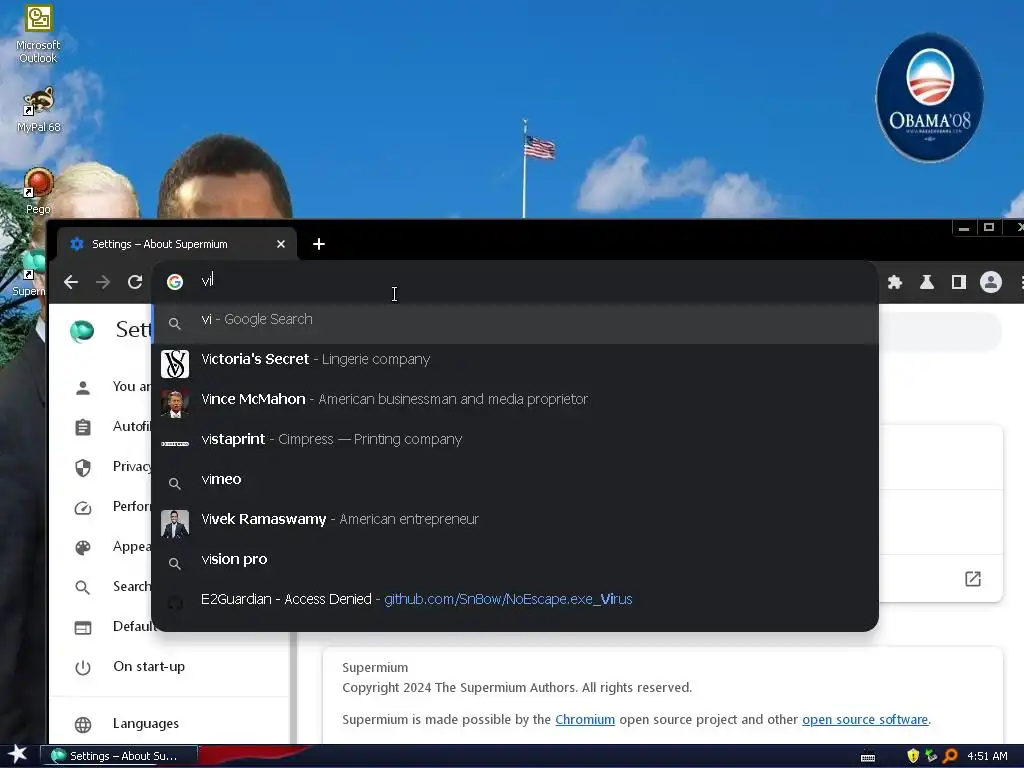The image size is (1024, 768).
Task: Click the Vivek Ramaswamy photo thumbnail
Action: 175,524
